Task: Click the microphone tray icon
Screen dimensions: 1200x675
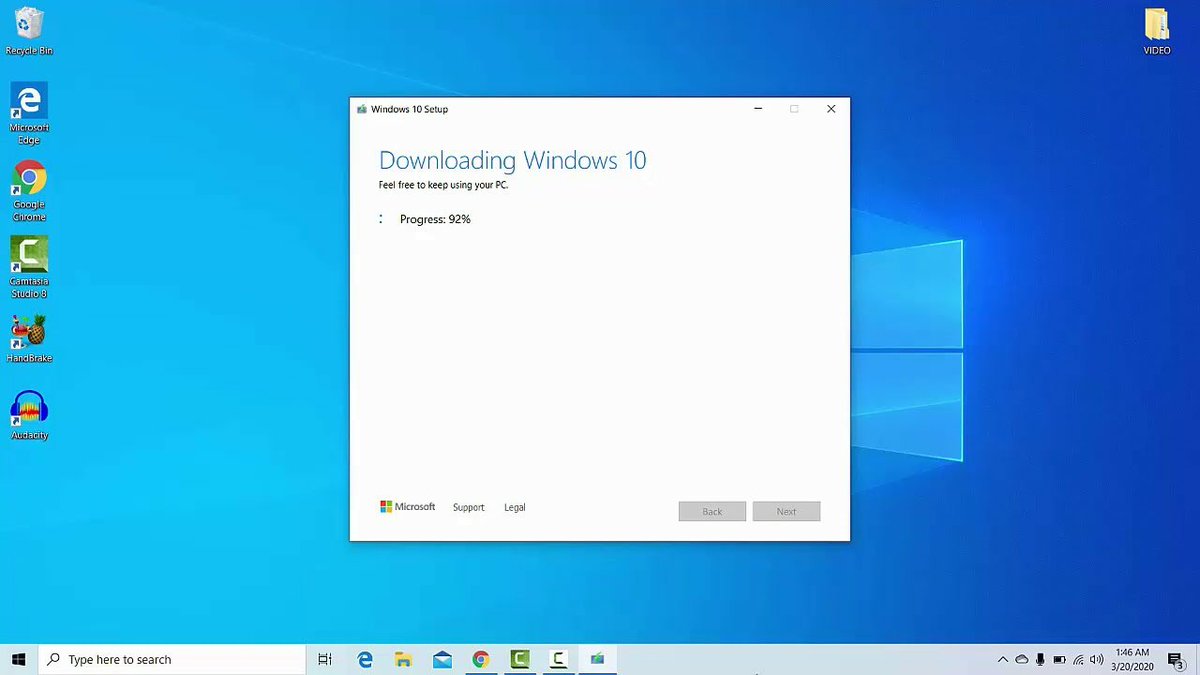Action: pyautogui.click(x=1041, y=660)
